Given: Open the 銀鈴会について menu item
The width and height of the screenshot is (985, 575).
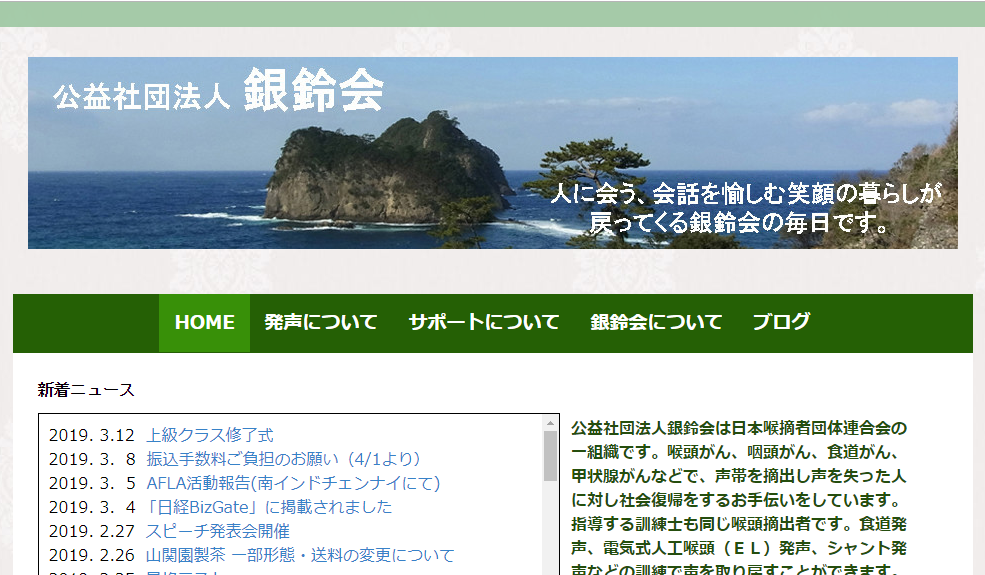Looking at the screenshot, I should [656, 323].
